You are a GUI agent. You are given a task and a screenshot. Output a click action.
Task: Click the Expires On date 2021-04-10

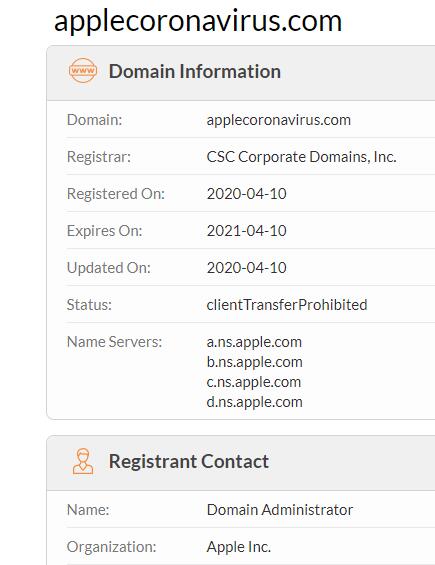247,231
